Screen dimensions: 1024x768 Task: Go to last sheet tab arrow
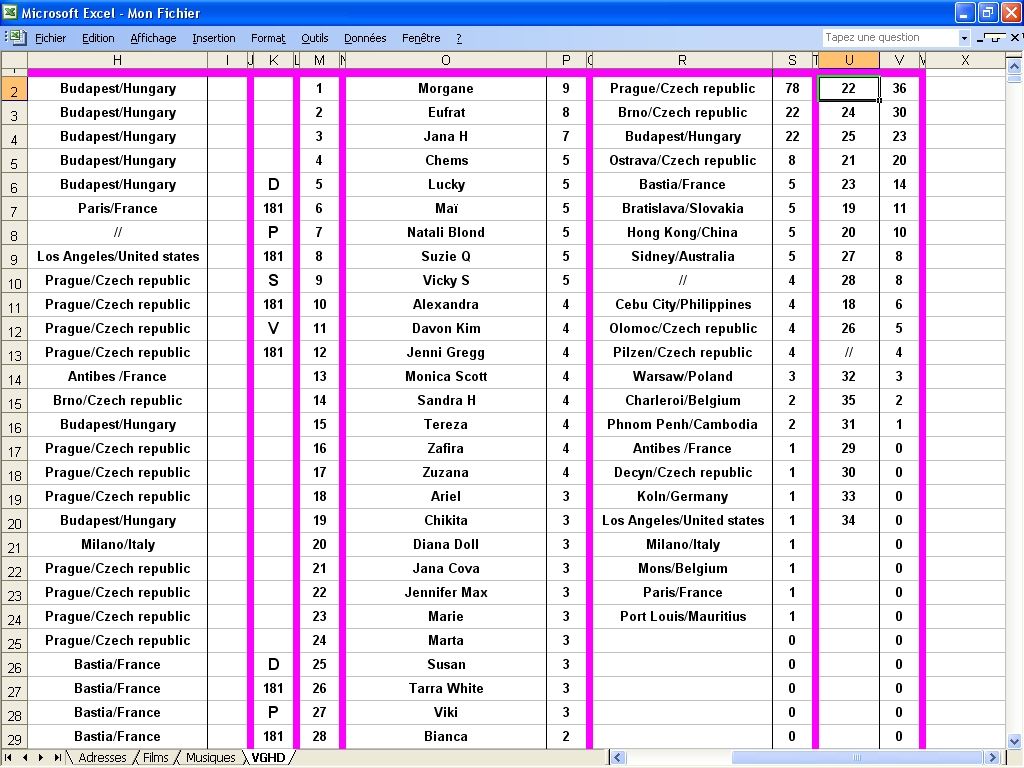tap(57, 758)
